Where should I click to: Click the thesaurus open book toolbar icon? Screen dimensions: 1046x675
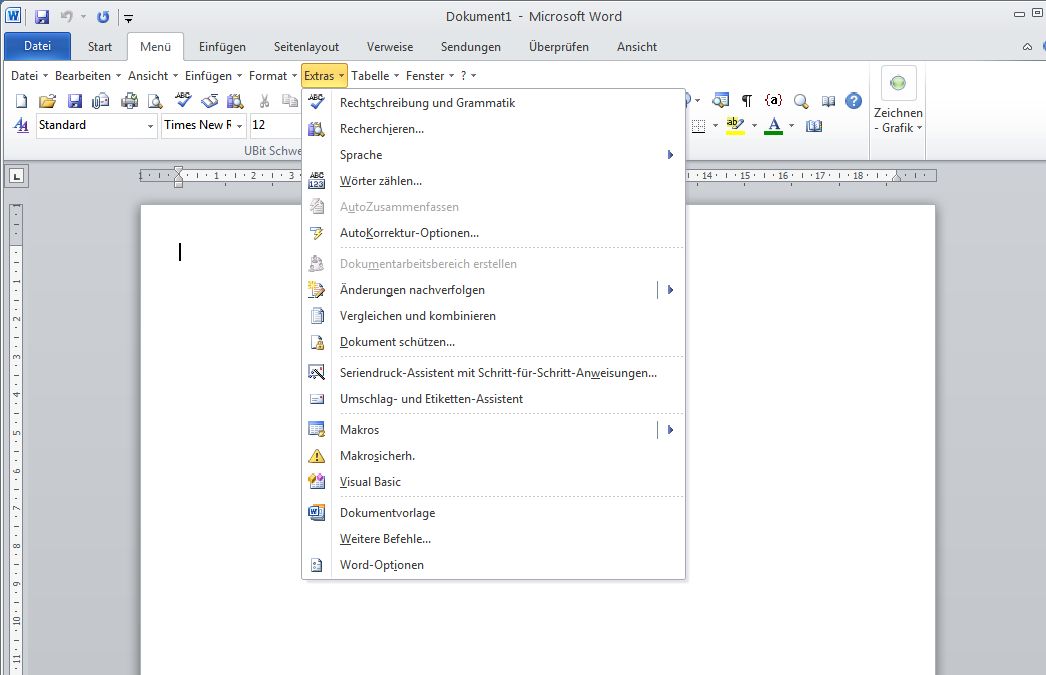click(x=209, y=101)
